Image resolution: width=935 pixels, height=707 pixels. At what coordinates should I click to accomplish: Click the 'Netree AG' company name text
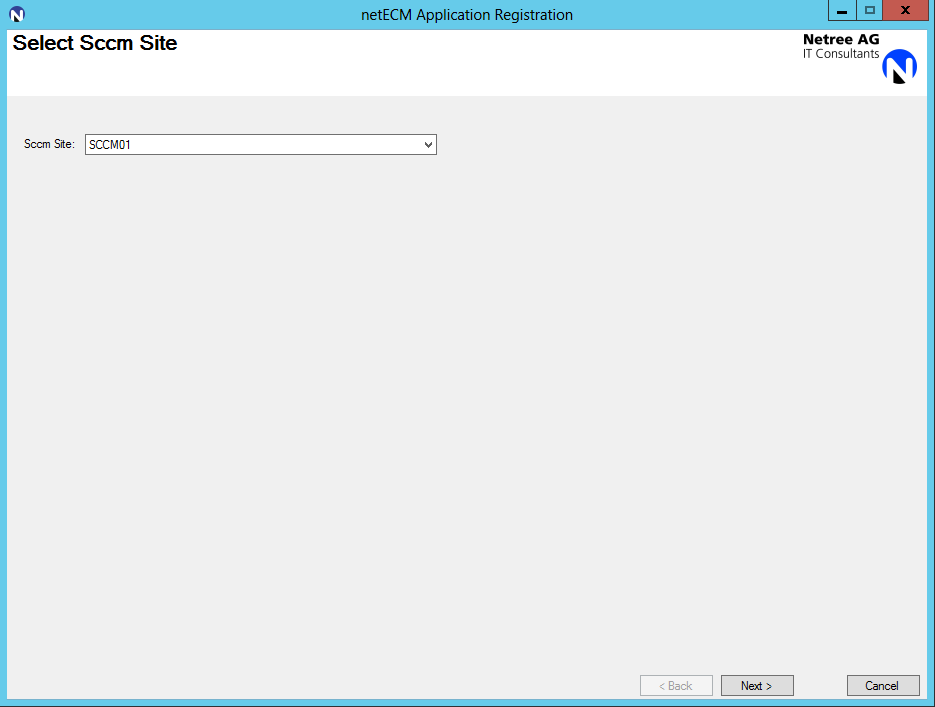pos(841,39)
